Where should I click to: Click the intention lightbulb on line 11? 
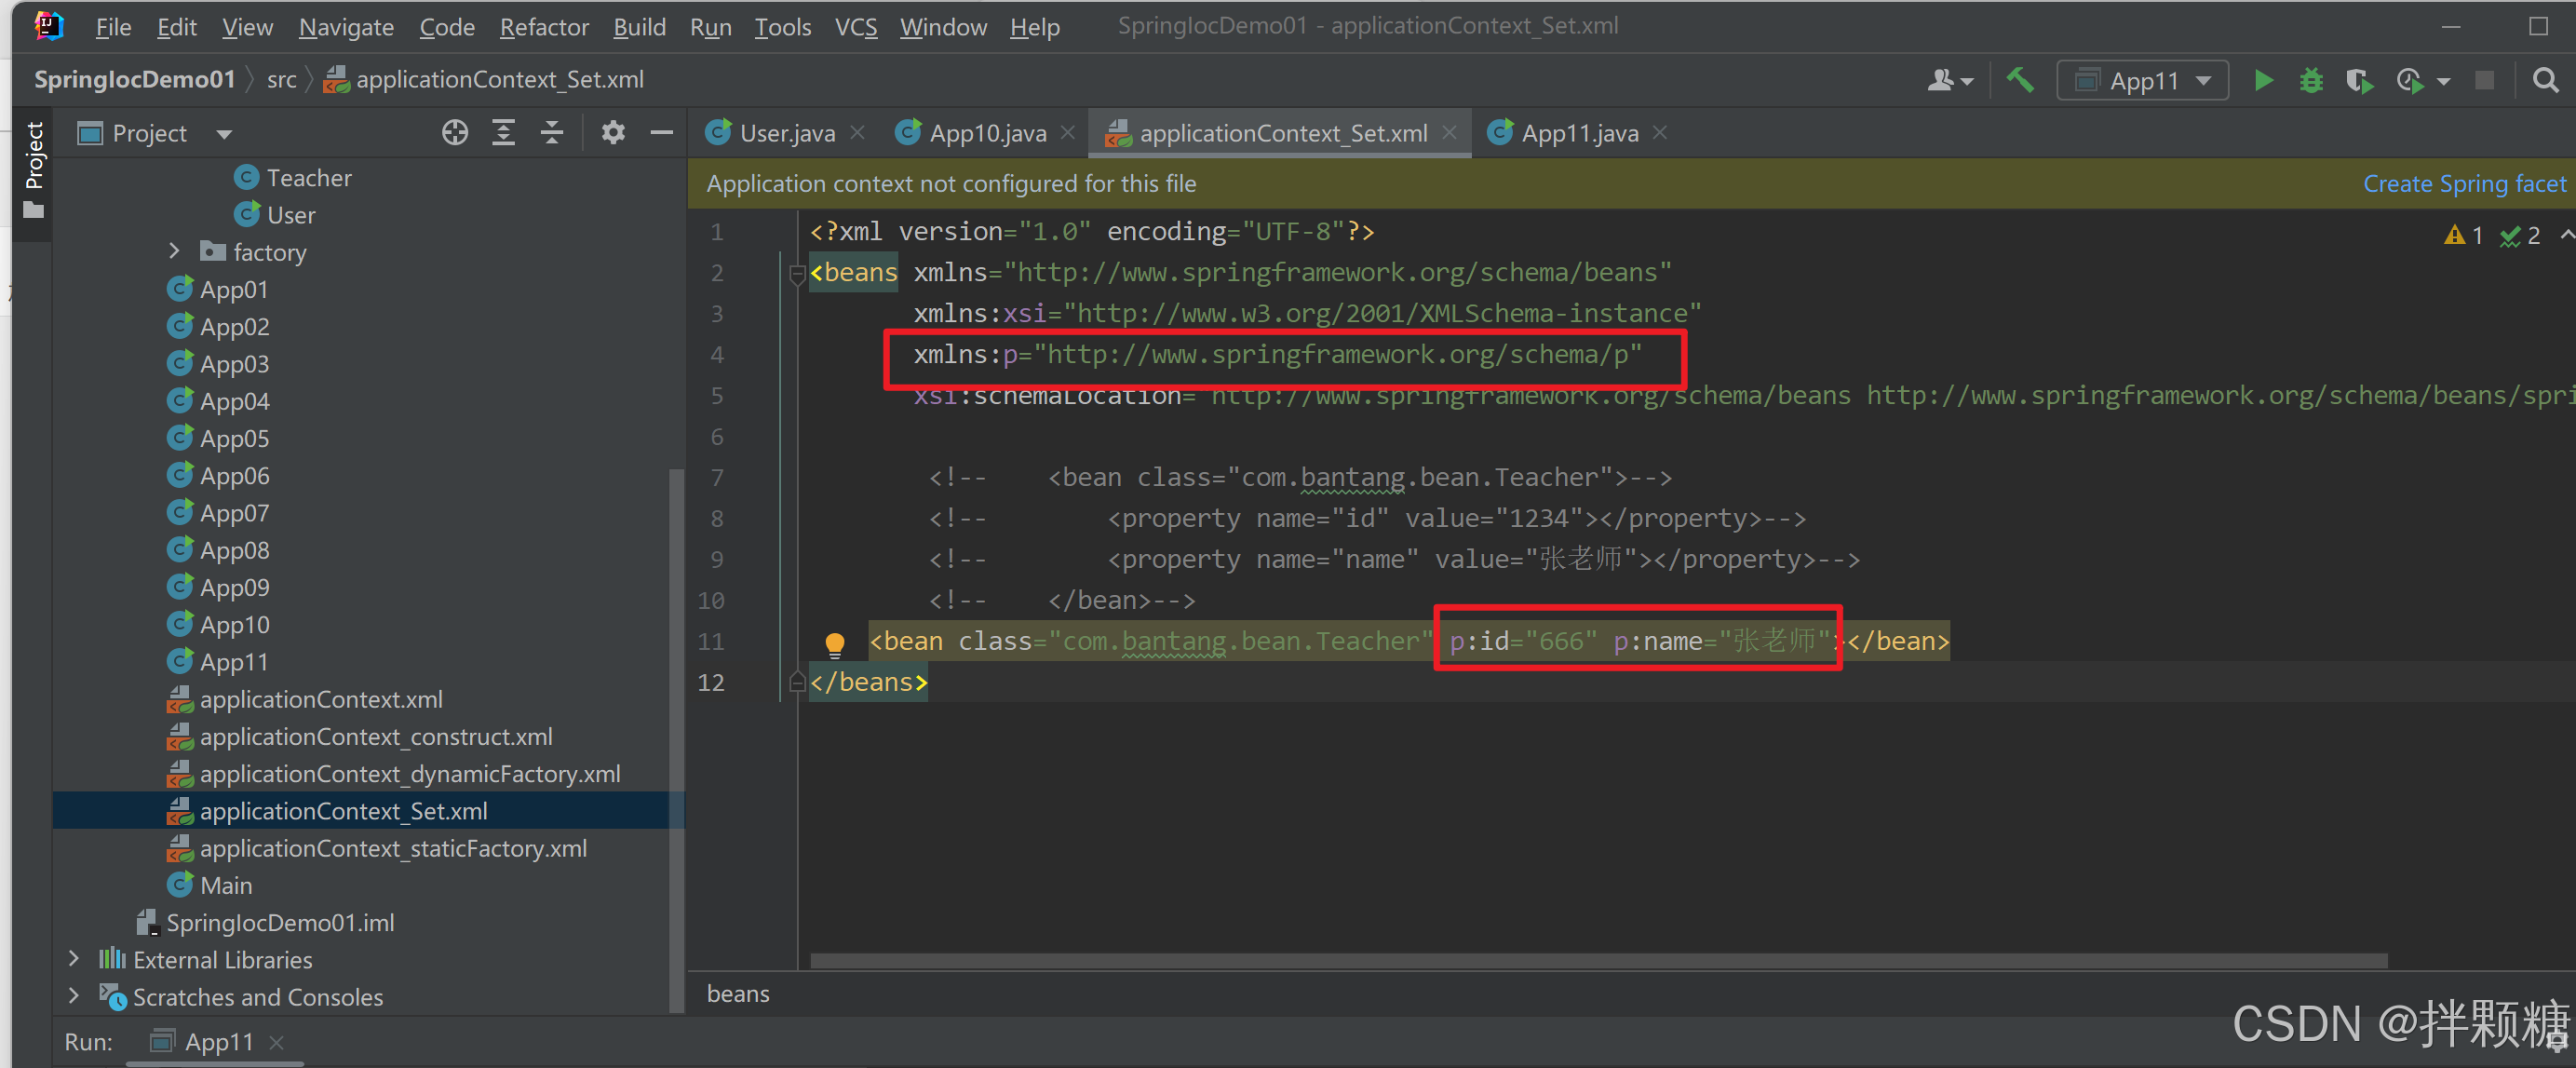pyautogui.click(x=834, y=643)
